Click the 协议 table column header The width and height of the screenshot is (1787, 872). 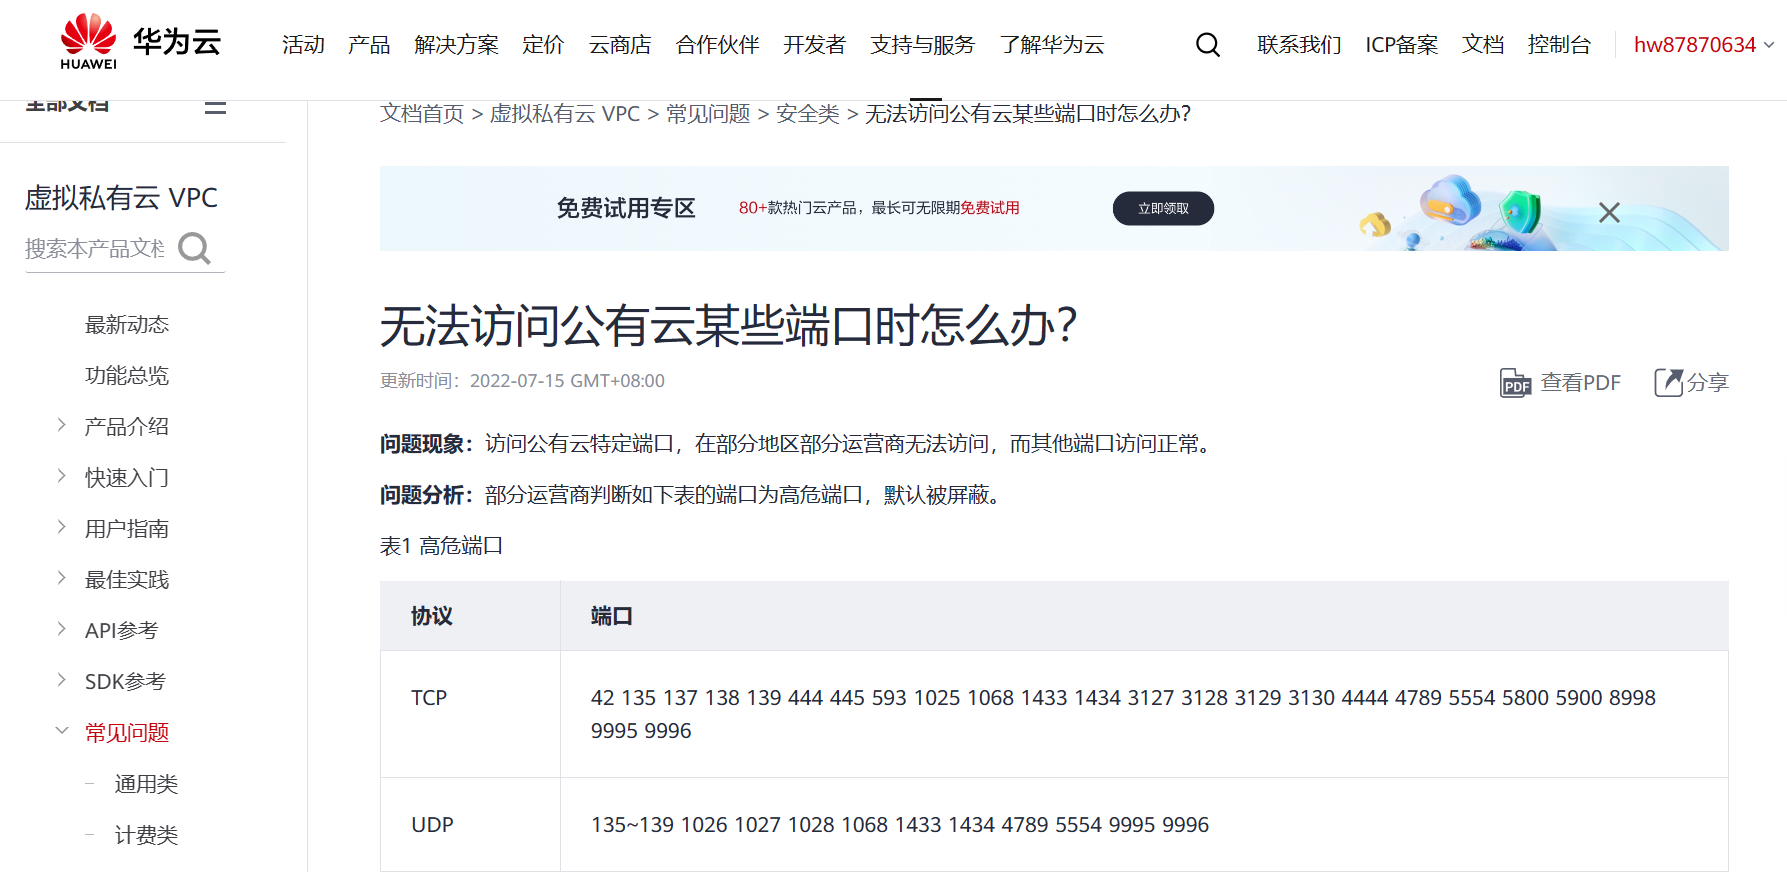[470, 616]
